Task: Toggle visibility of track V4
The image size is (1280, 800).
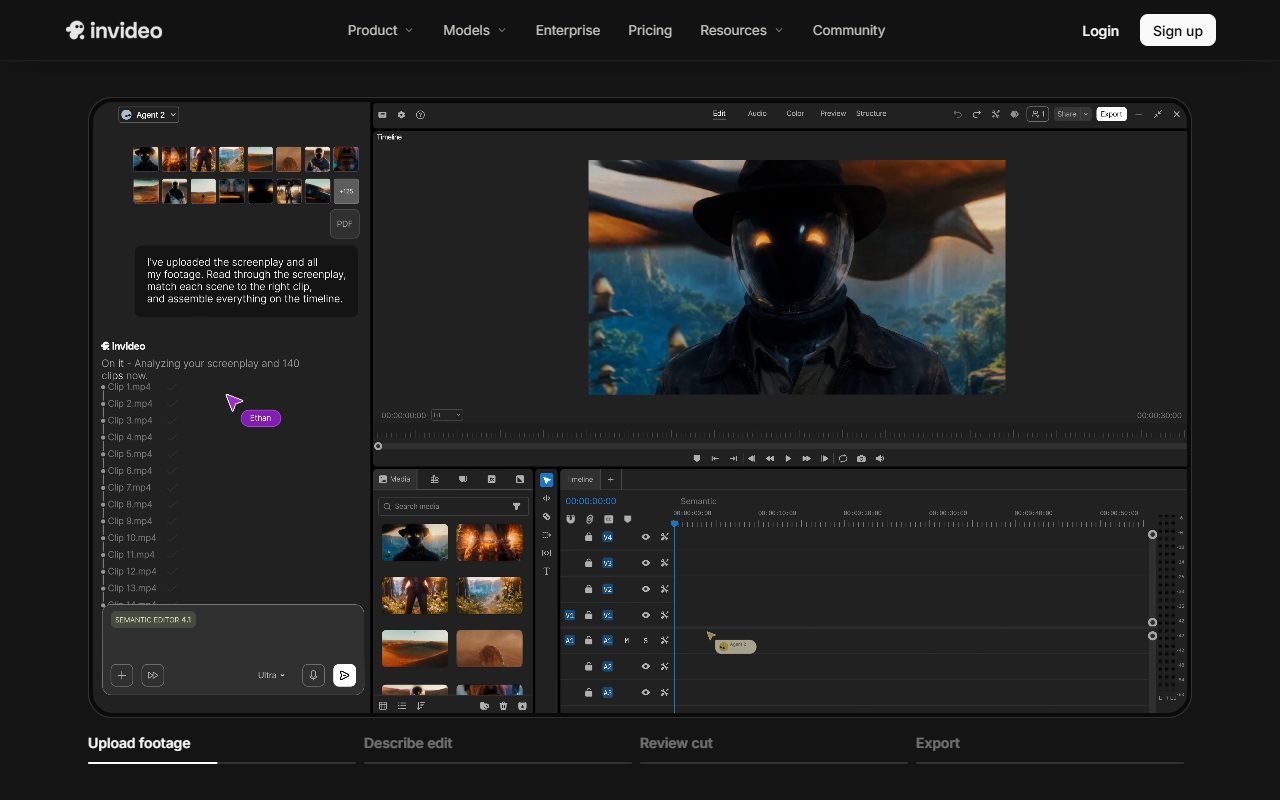Action: 645,537
